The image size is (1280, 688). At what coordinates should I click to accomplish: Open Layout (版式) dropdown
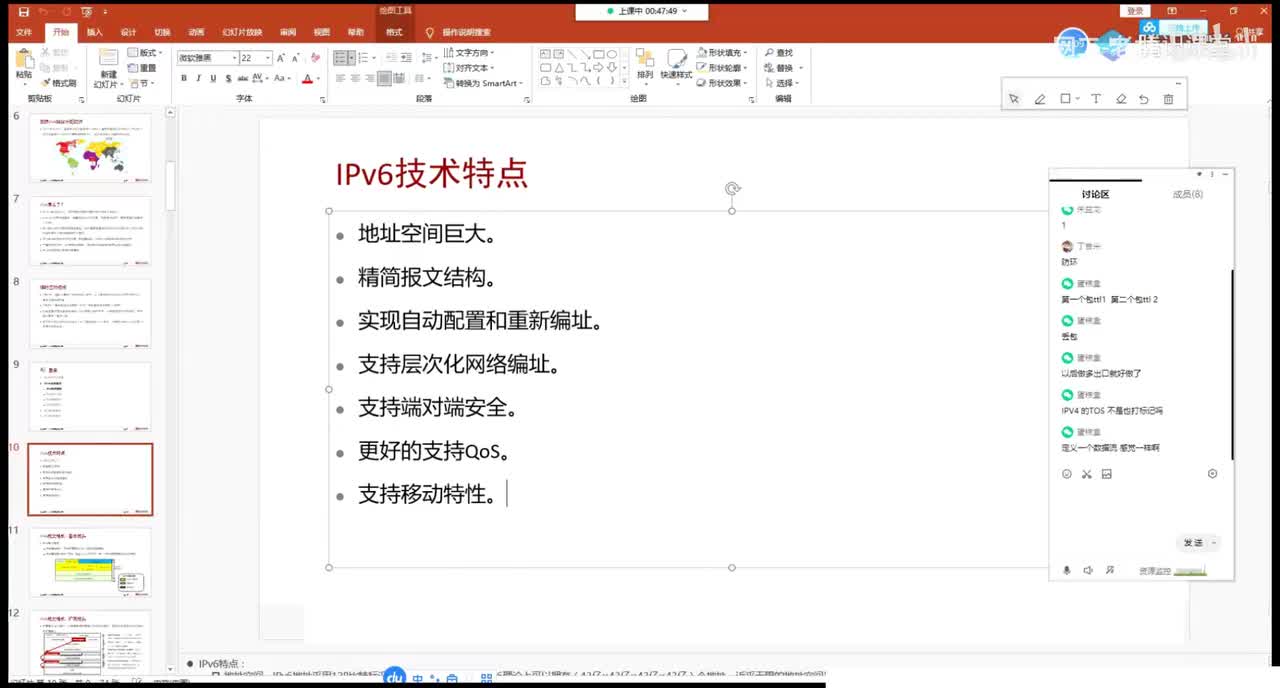(145, 53)
